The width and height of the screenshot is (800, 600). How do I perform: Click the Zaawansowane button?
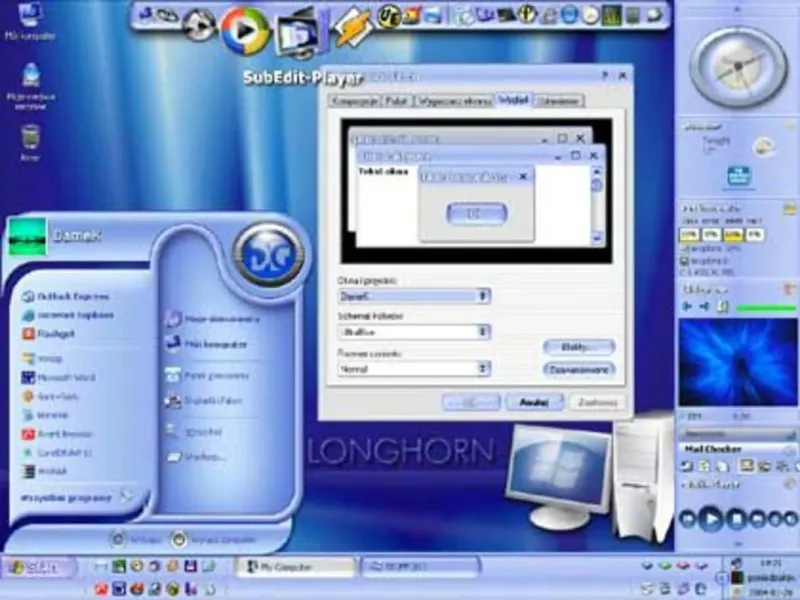pyautogui.click(x=579, y=369)
